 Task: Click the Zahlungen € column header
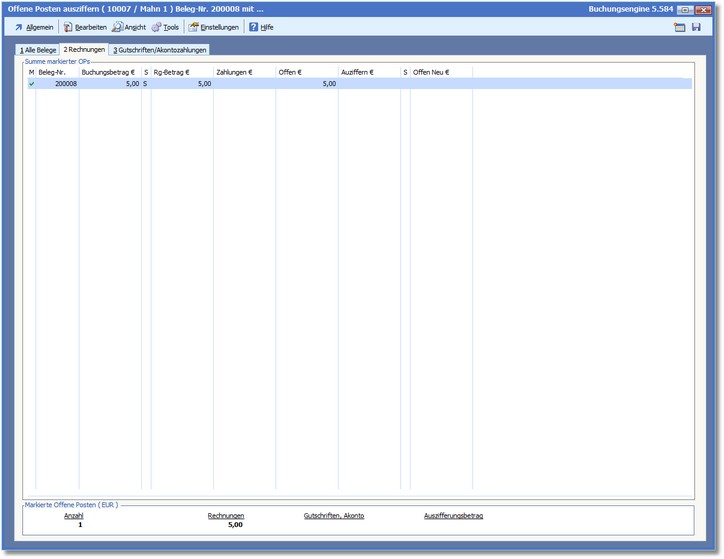coord(244,72)
